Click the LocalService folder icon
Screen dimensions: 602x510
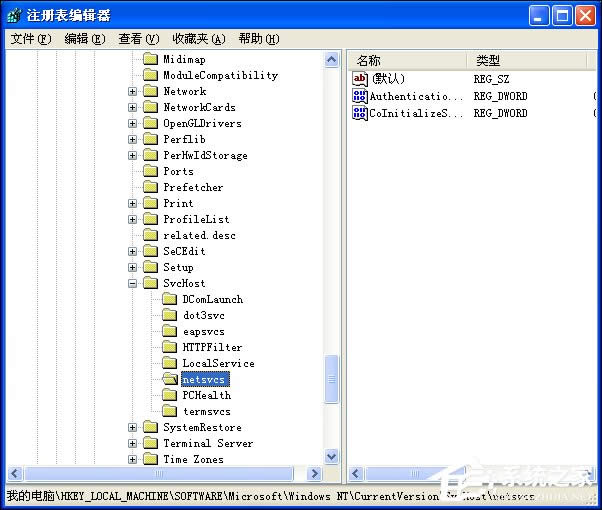tap(169, 363)
